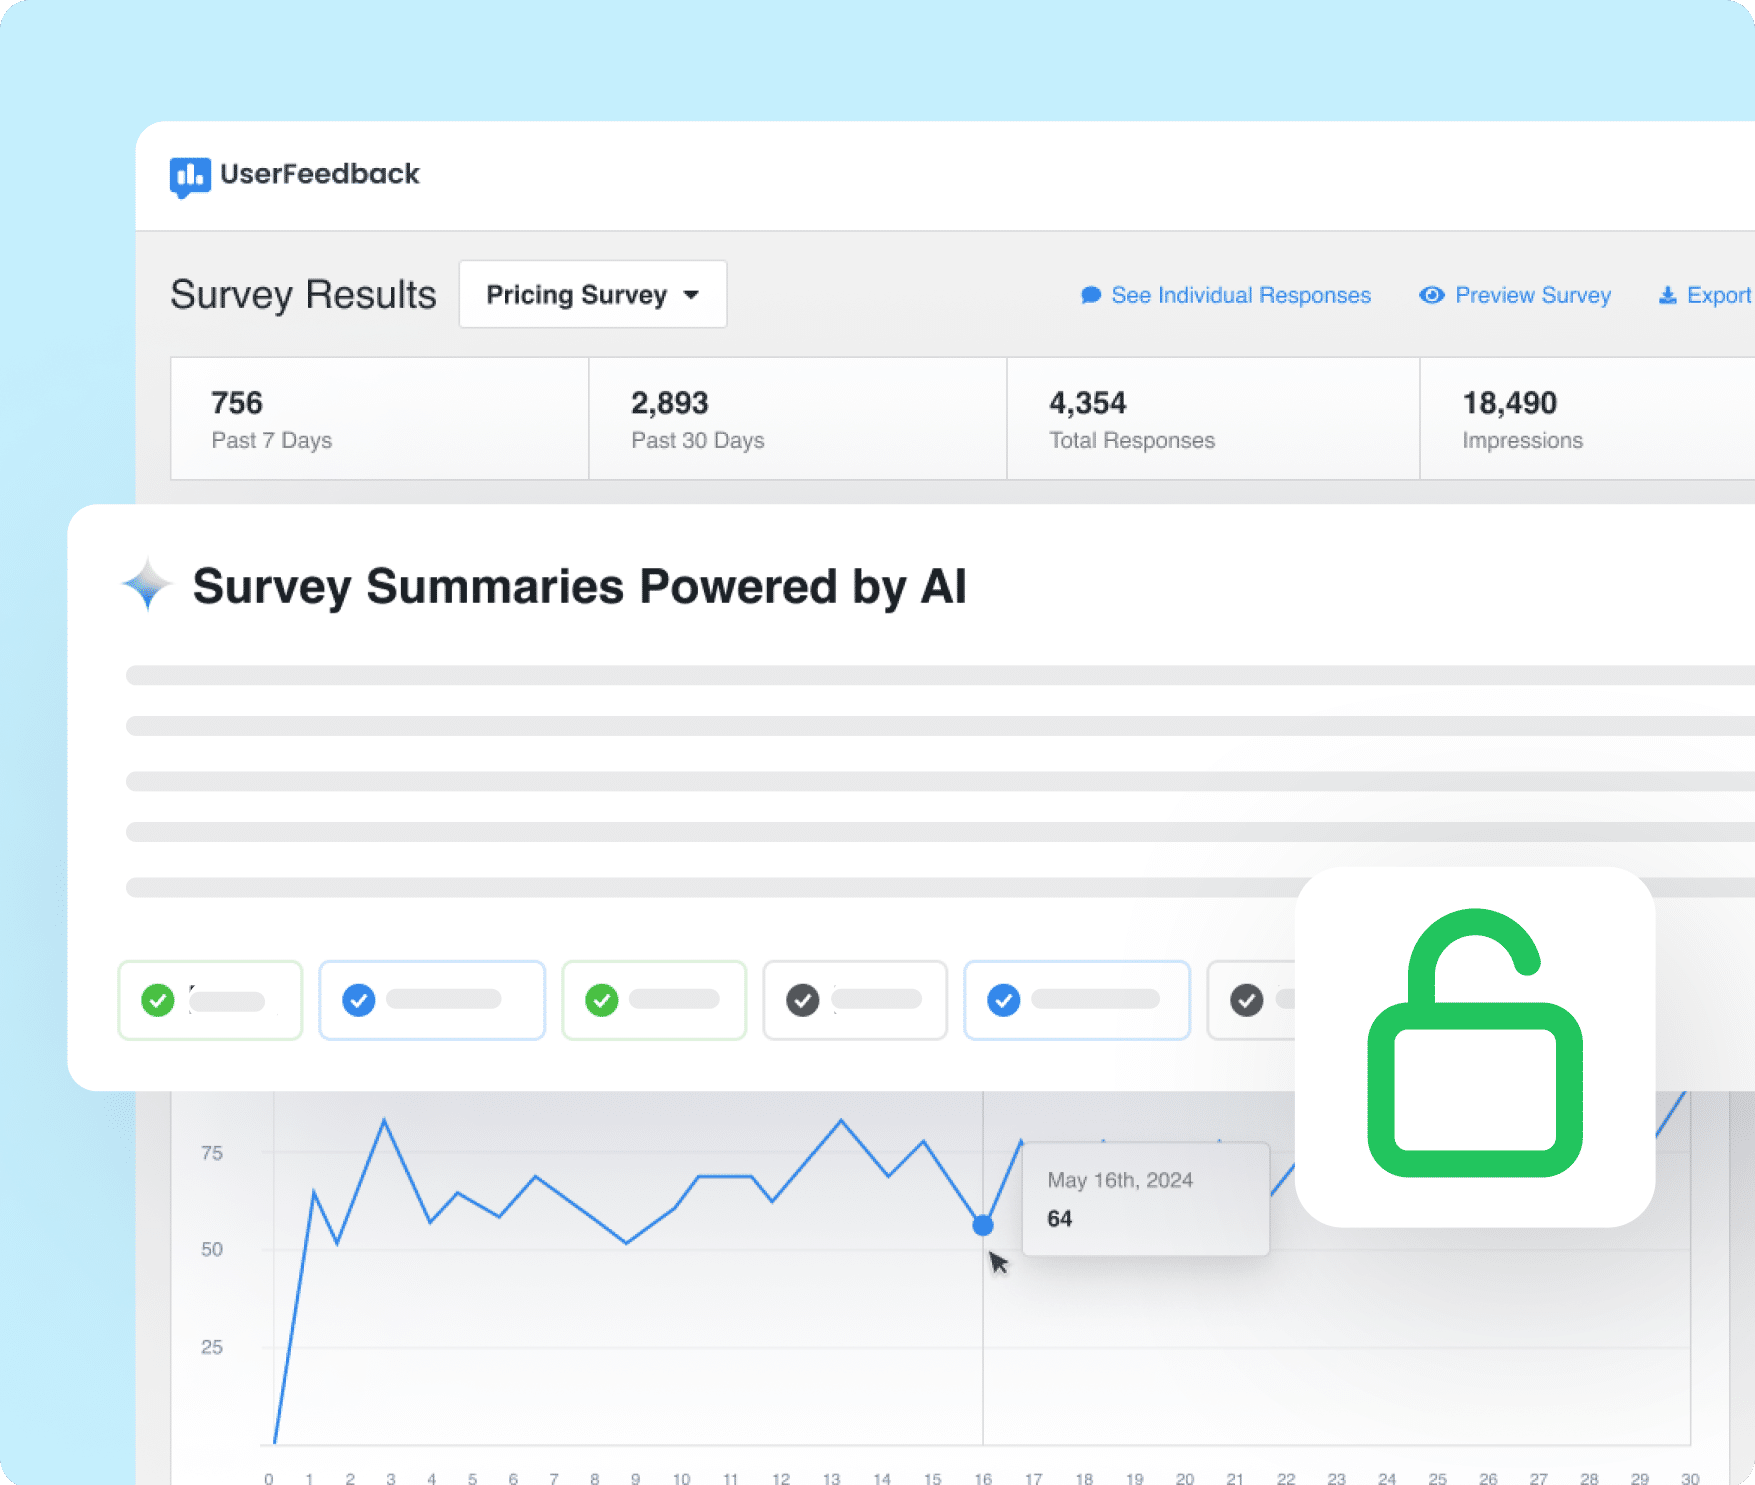Toggle the second green checkmark chip

[x=654, y=1000]
